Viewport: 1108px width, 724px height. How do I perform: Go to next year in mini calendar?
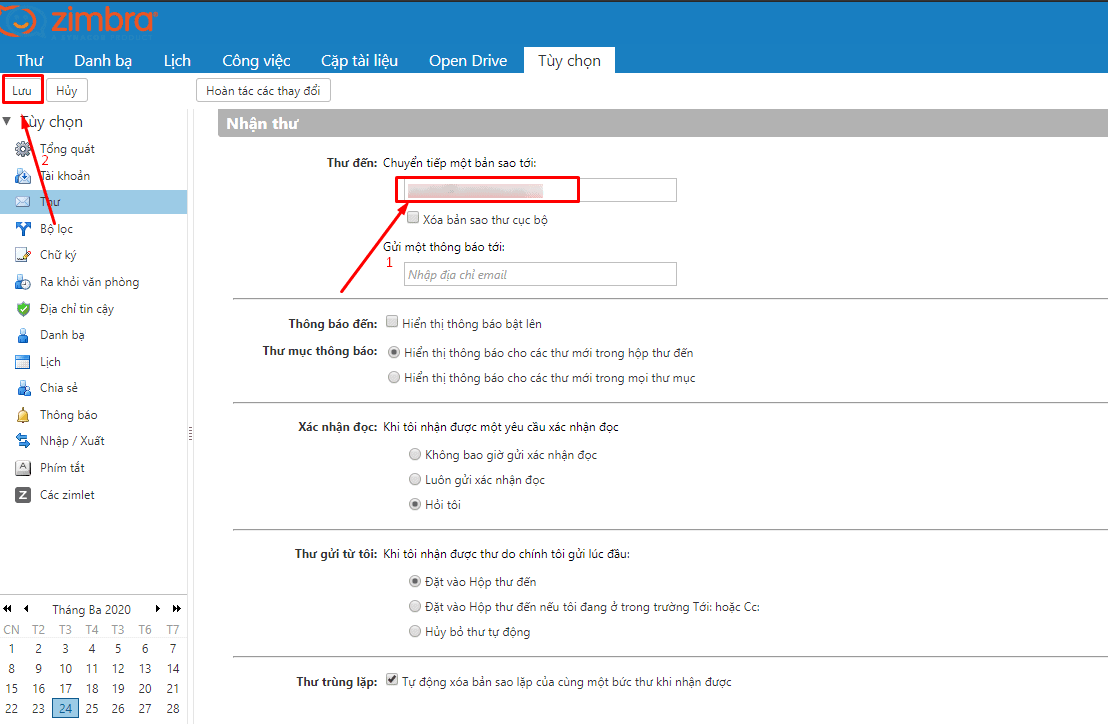(177, 609)
